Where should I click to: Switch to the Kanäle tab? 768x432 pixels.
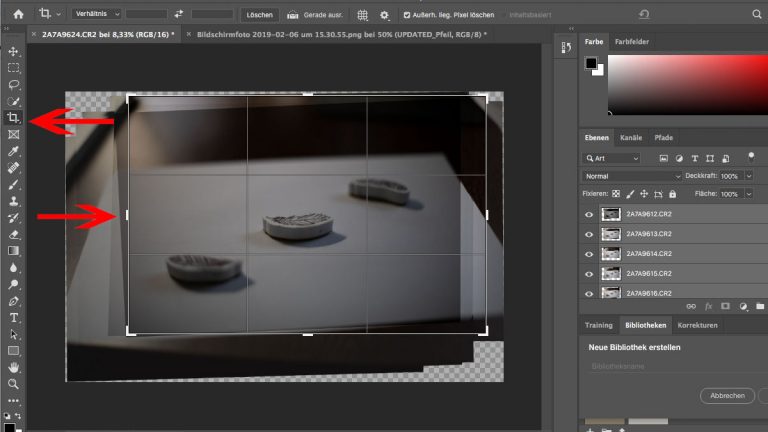click(x=631, y=137)
